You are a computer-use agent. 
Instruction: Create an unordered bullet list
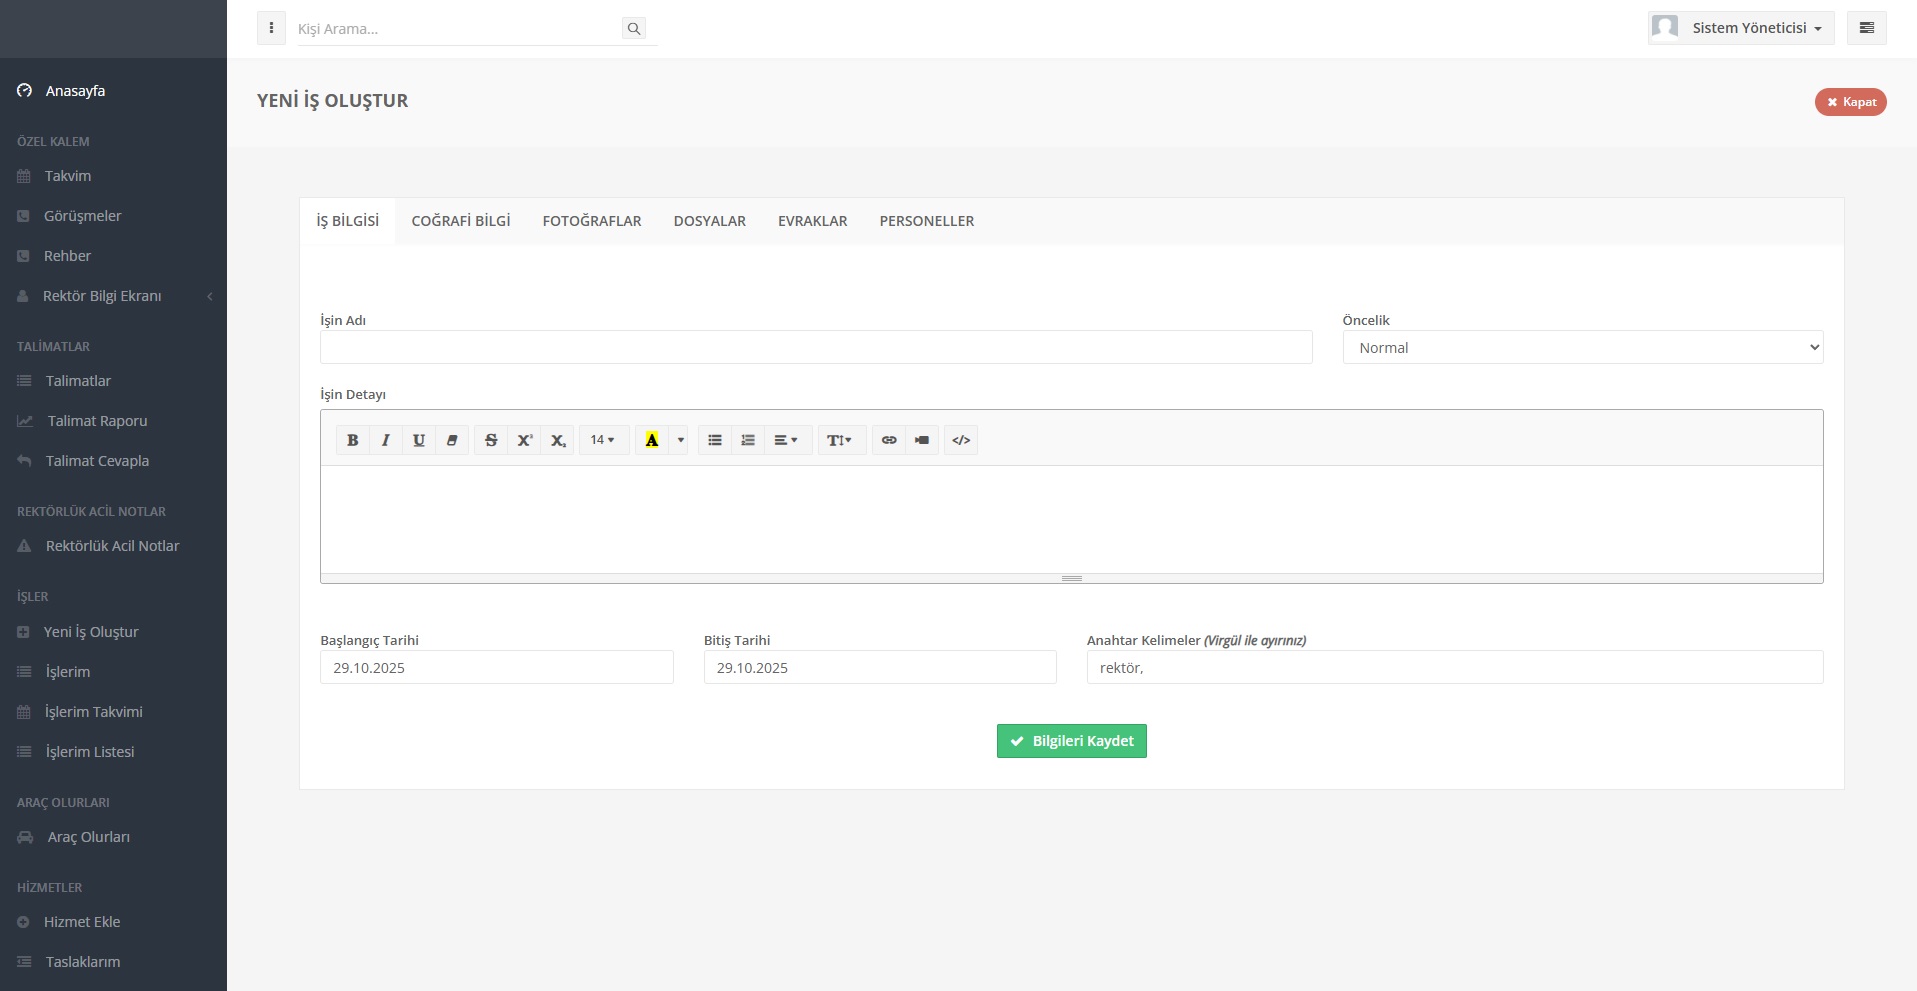[715, 440]
